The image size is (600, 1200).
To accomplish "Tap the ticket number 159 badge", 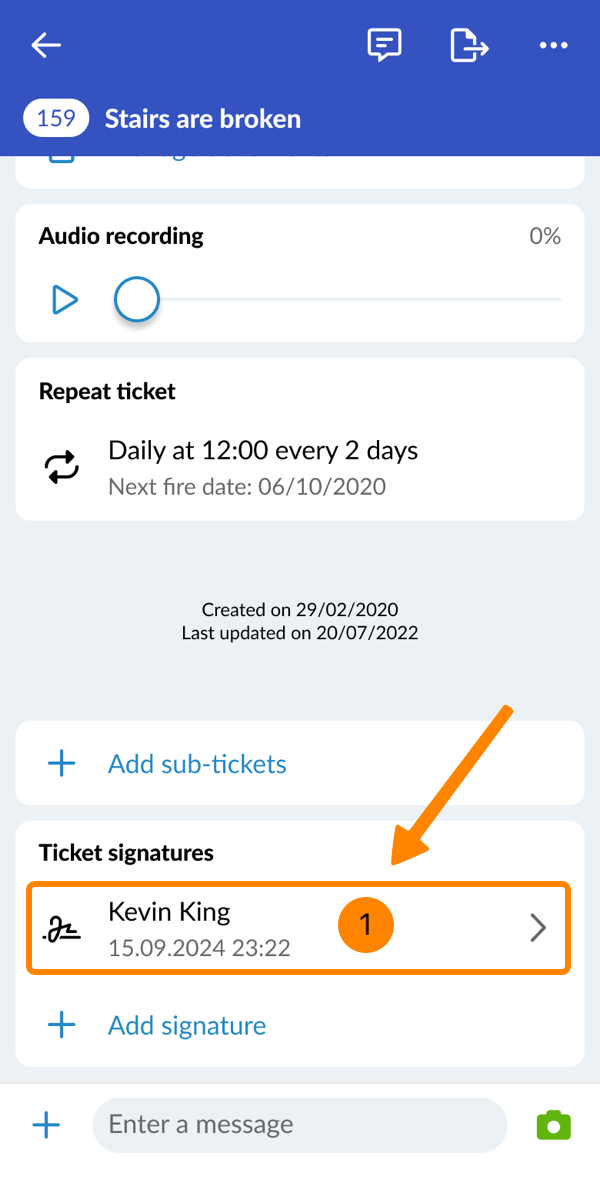I will 56,119.
